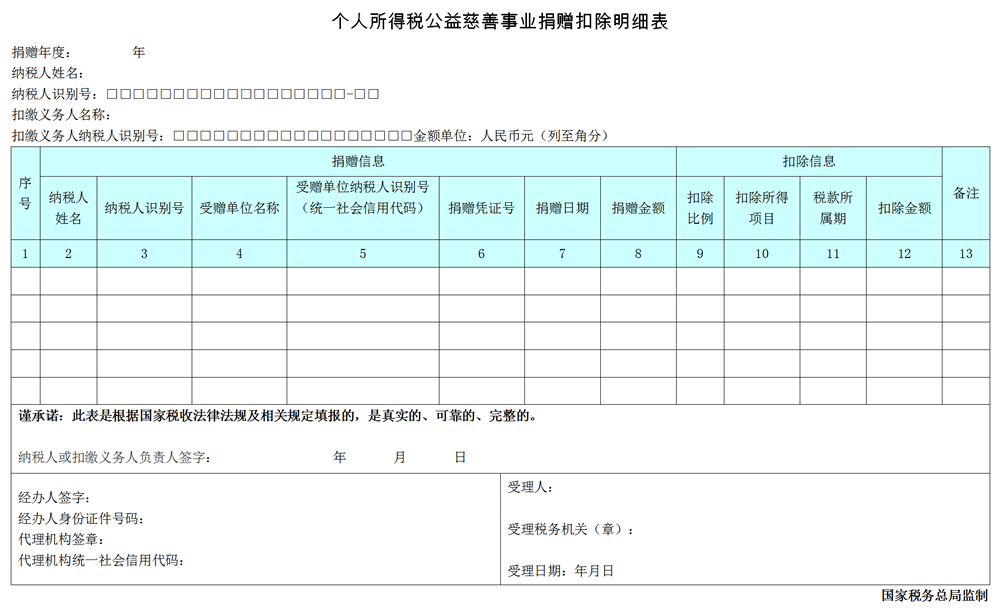Select the 备注 column header
Image resolution: width=1000 pixels, height=616 pixels.
pos(965,193)
